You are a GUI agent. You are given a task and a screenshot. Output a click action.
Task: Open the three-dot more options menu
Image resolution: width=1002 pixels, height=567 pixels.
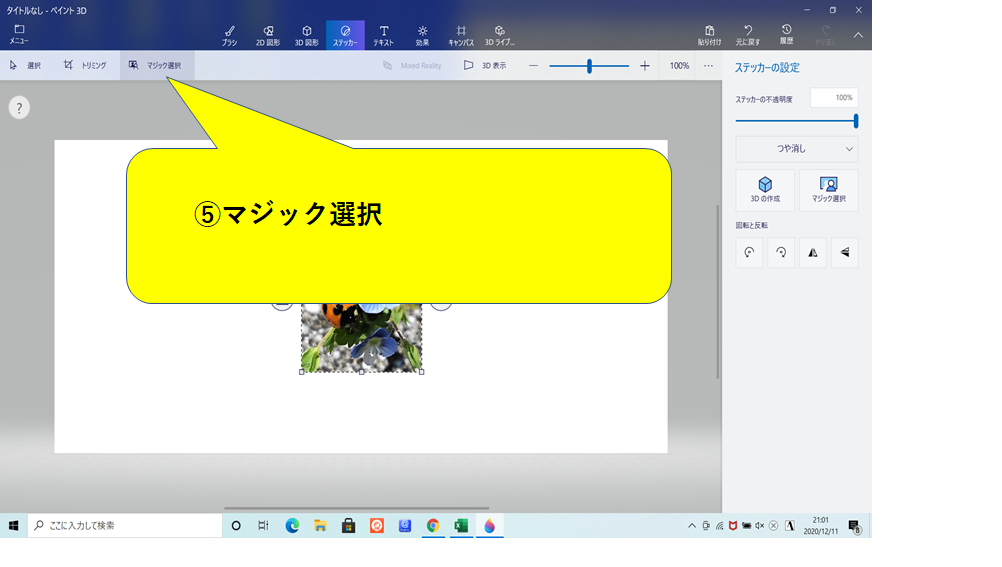tap(708, 66)
